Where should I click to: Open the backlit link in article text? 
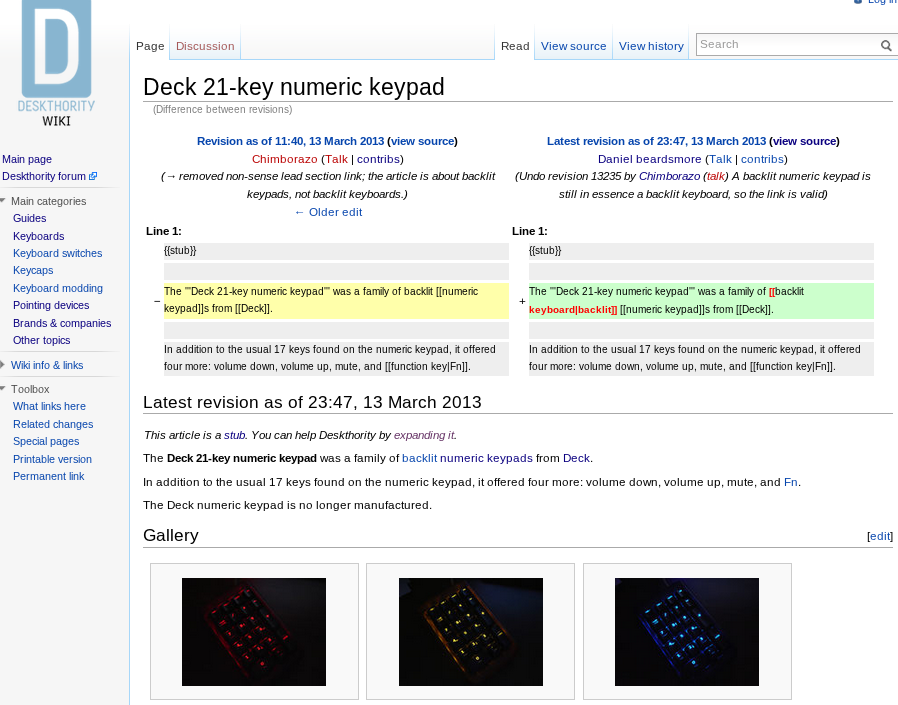(x=419, y=458)
